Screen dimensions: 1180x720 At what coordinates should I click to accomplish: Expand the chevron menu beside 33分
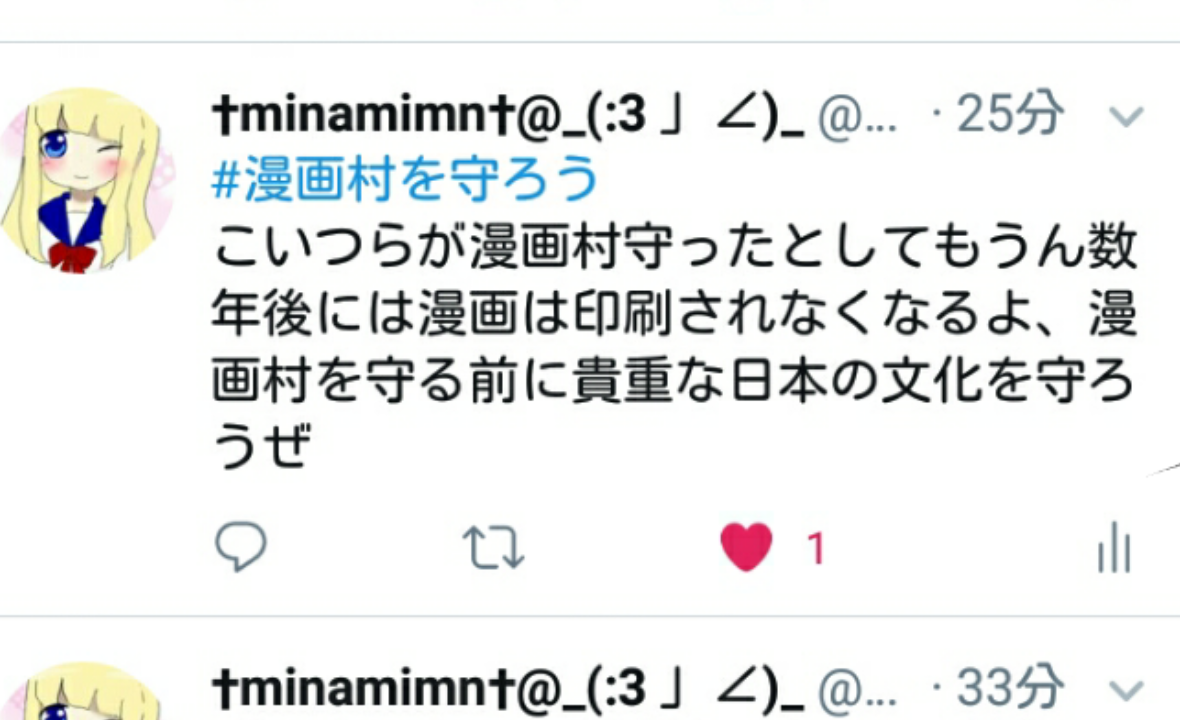(x=1126, y=689)
